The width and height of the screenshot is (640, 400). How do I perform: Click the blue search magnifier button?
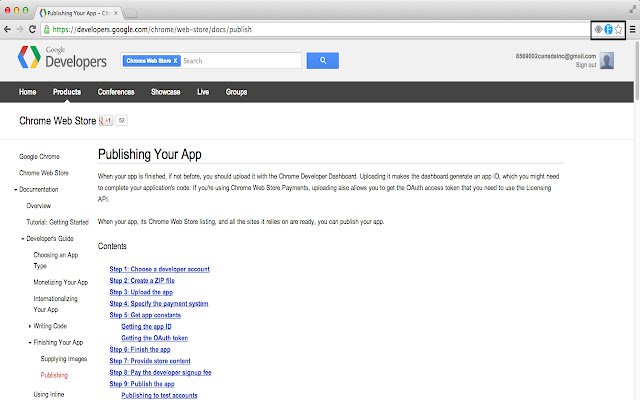pyautogui.click(x=322, y=60)
